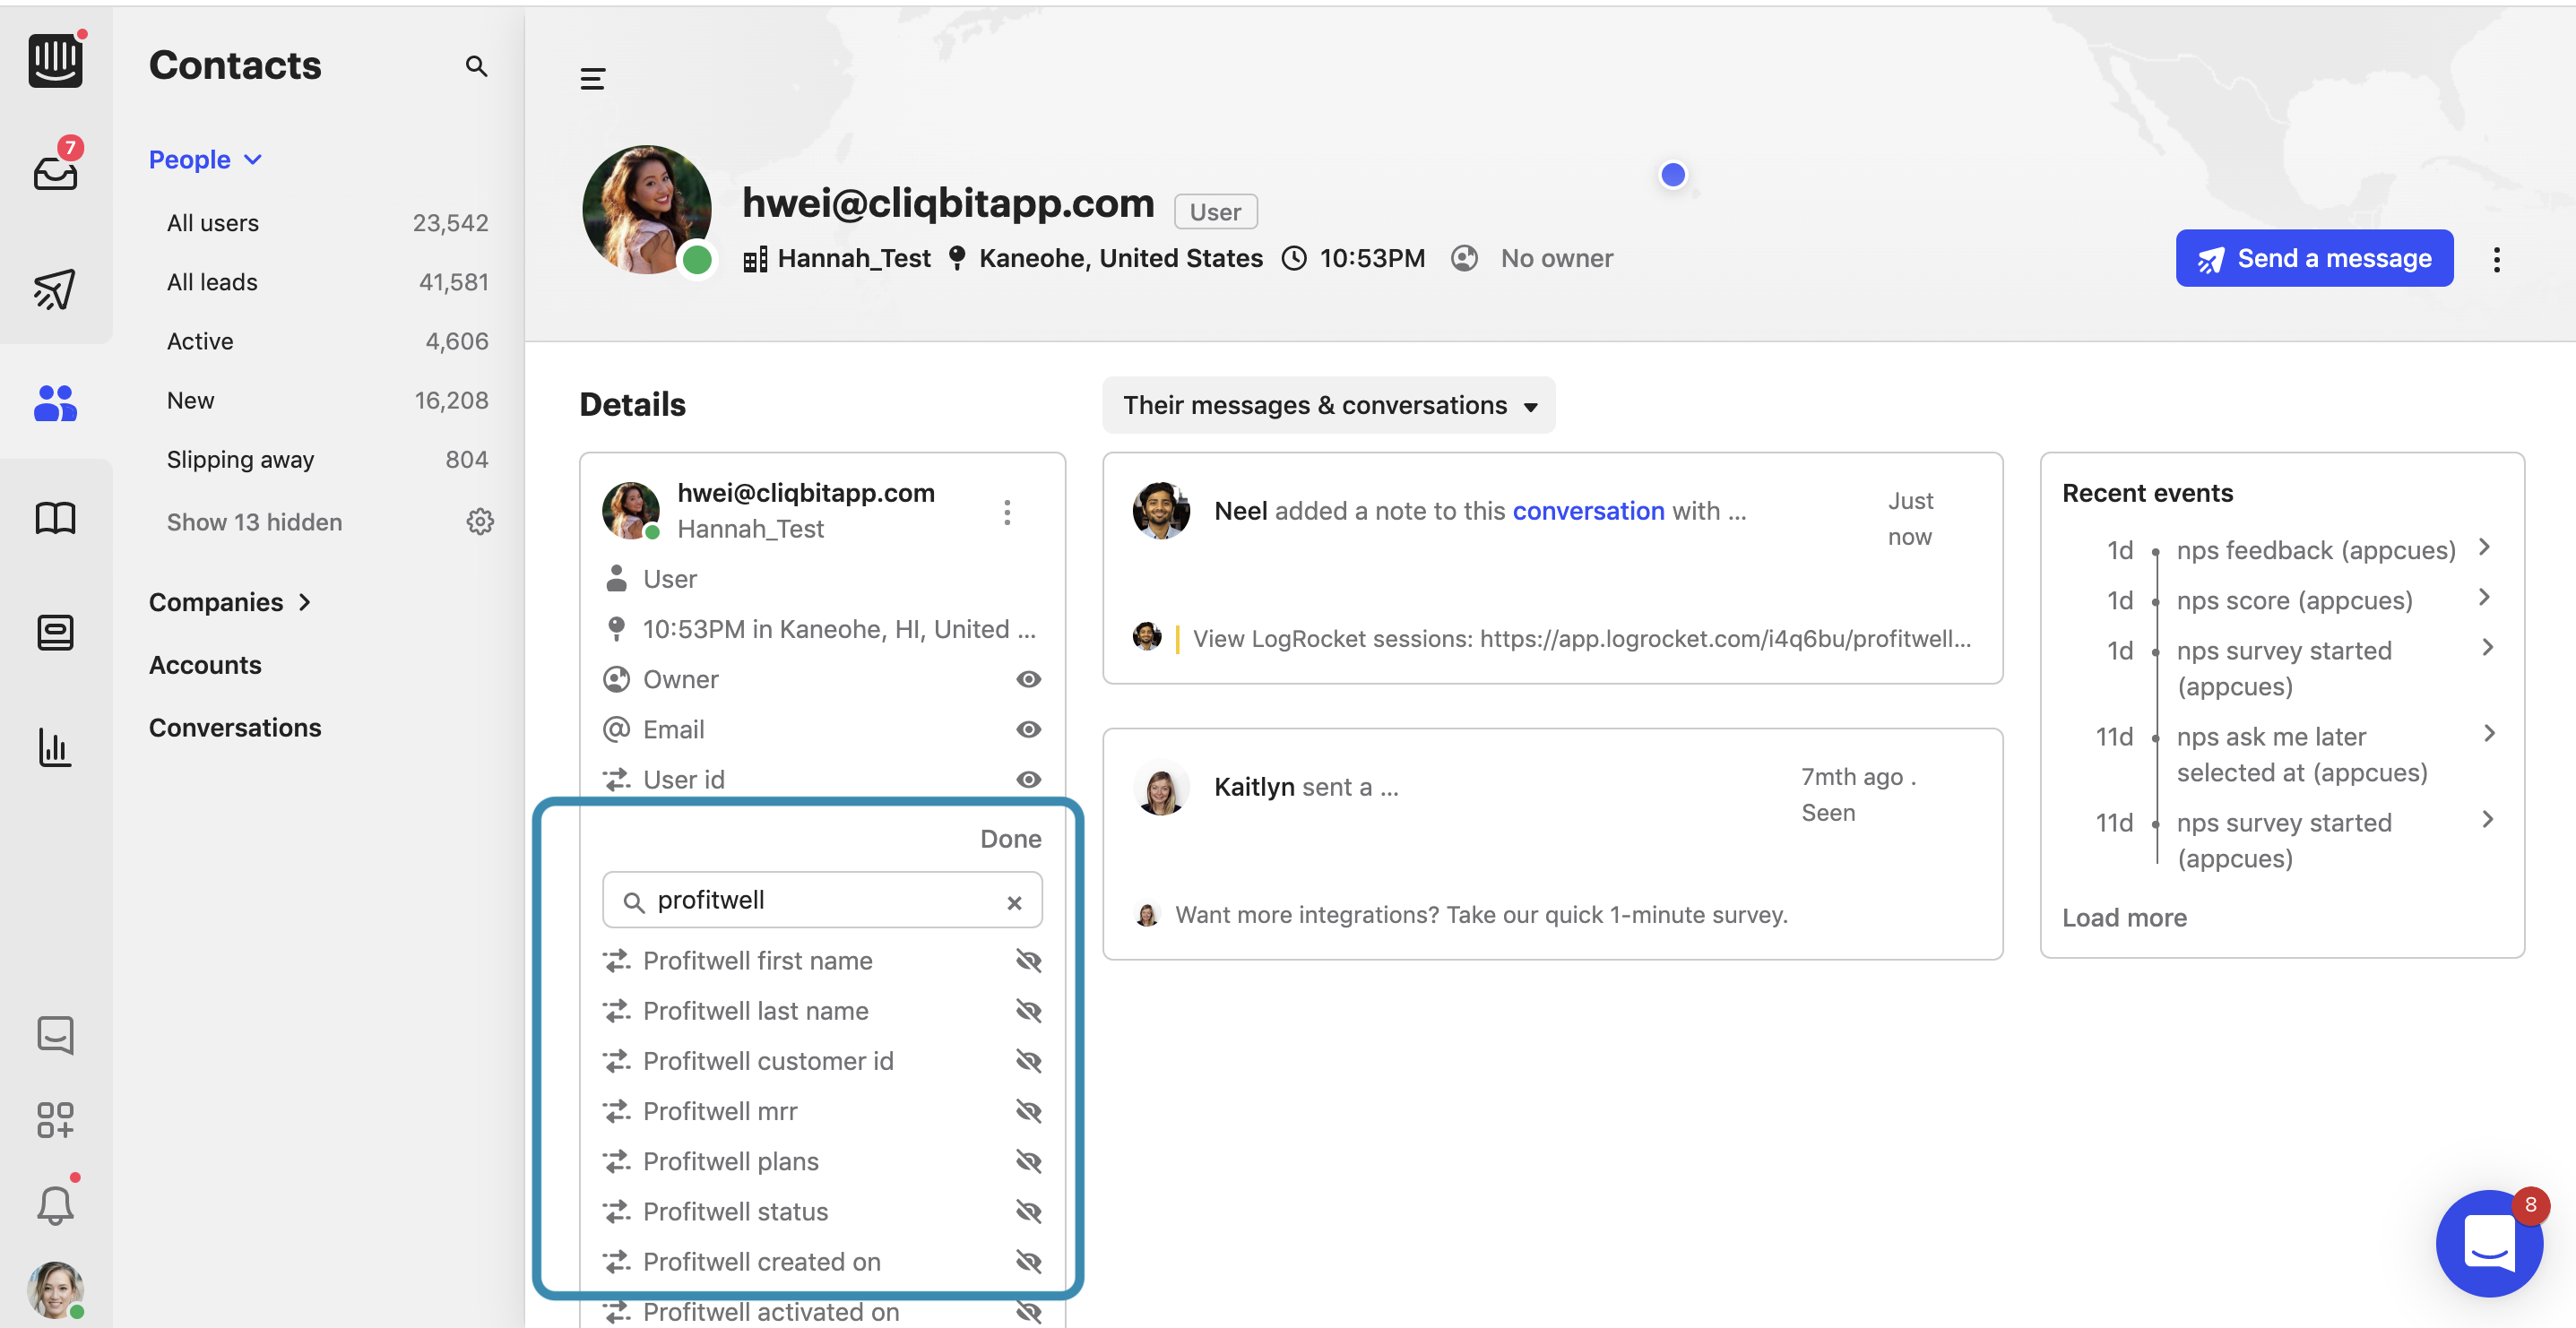
Task: Click the Contacts search magnifier icon
Action: [x=476, y=66]
